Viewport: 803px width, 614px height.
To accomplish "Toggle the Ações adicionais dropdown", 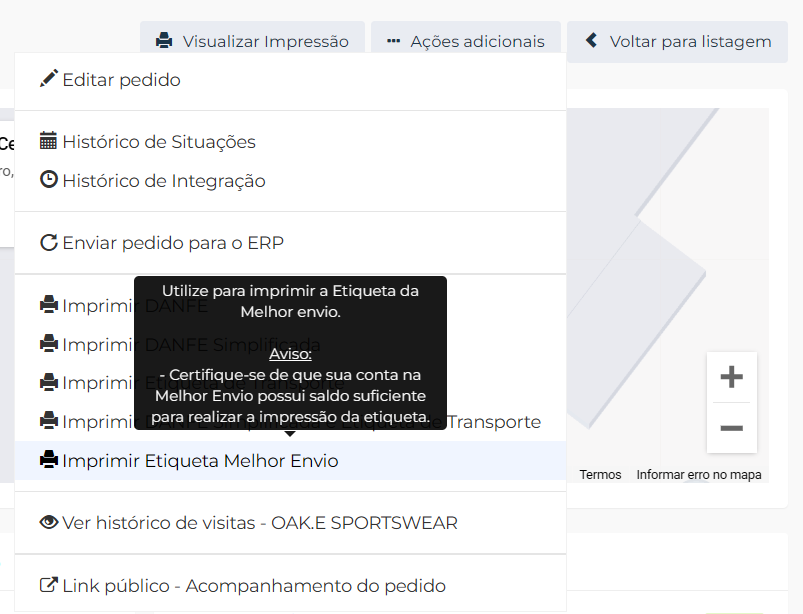I will (x=466, y=41).
